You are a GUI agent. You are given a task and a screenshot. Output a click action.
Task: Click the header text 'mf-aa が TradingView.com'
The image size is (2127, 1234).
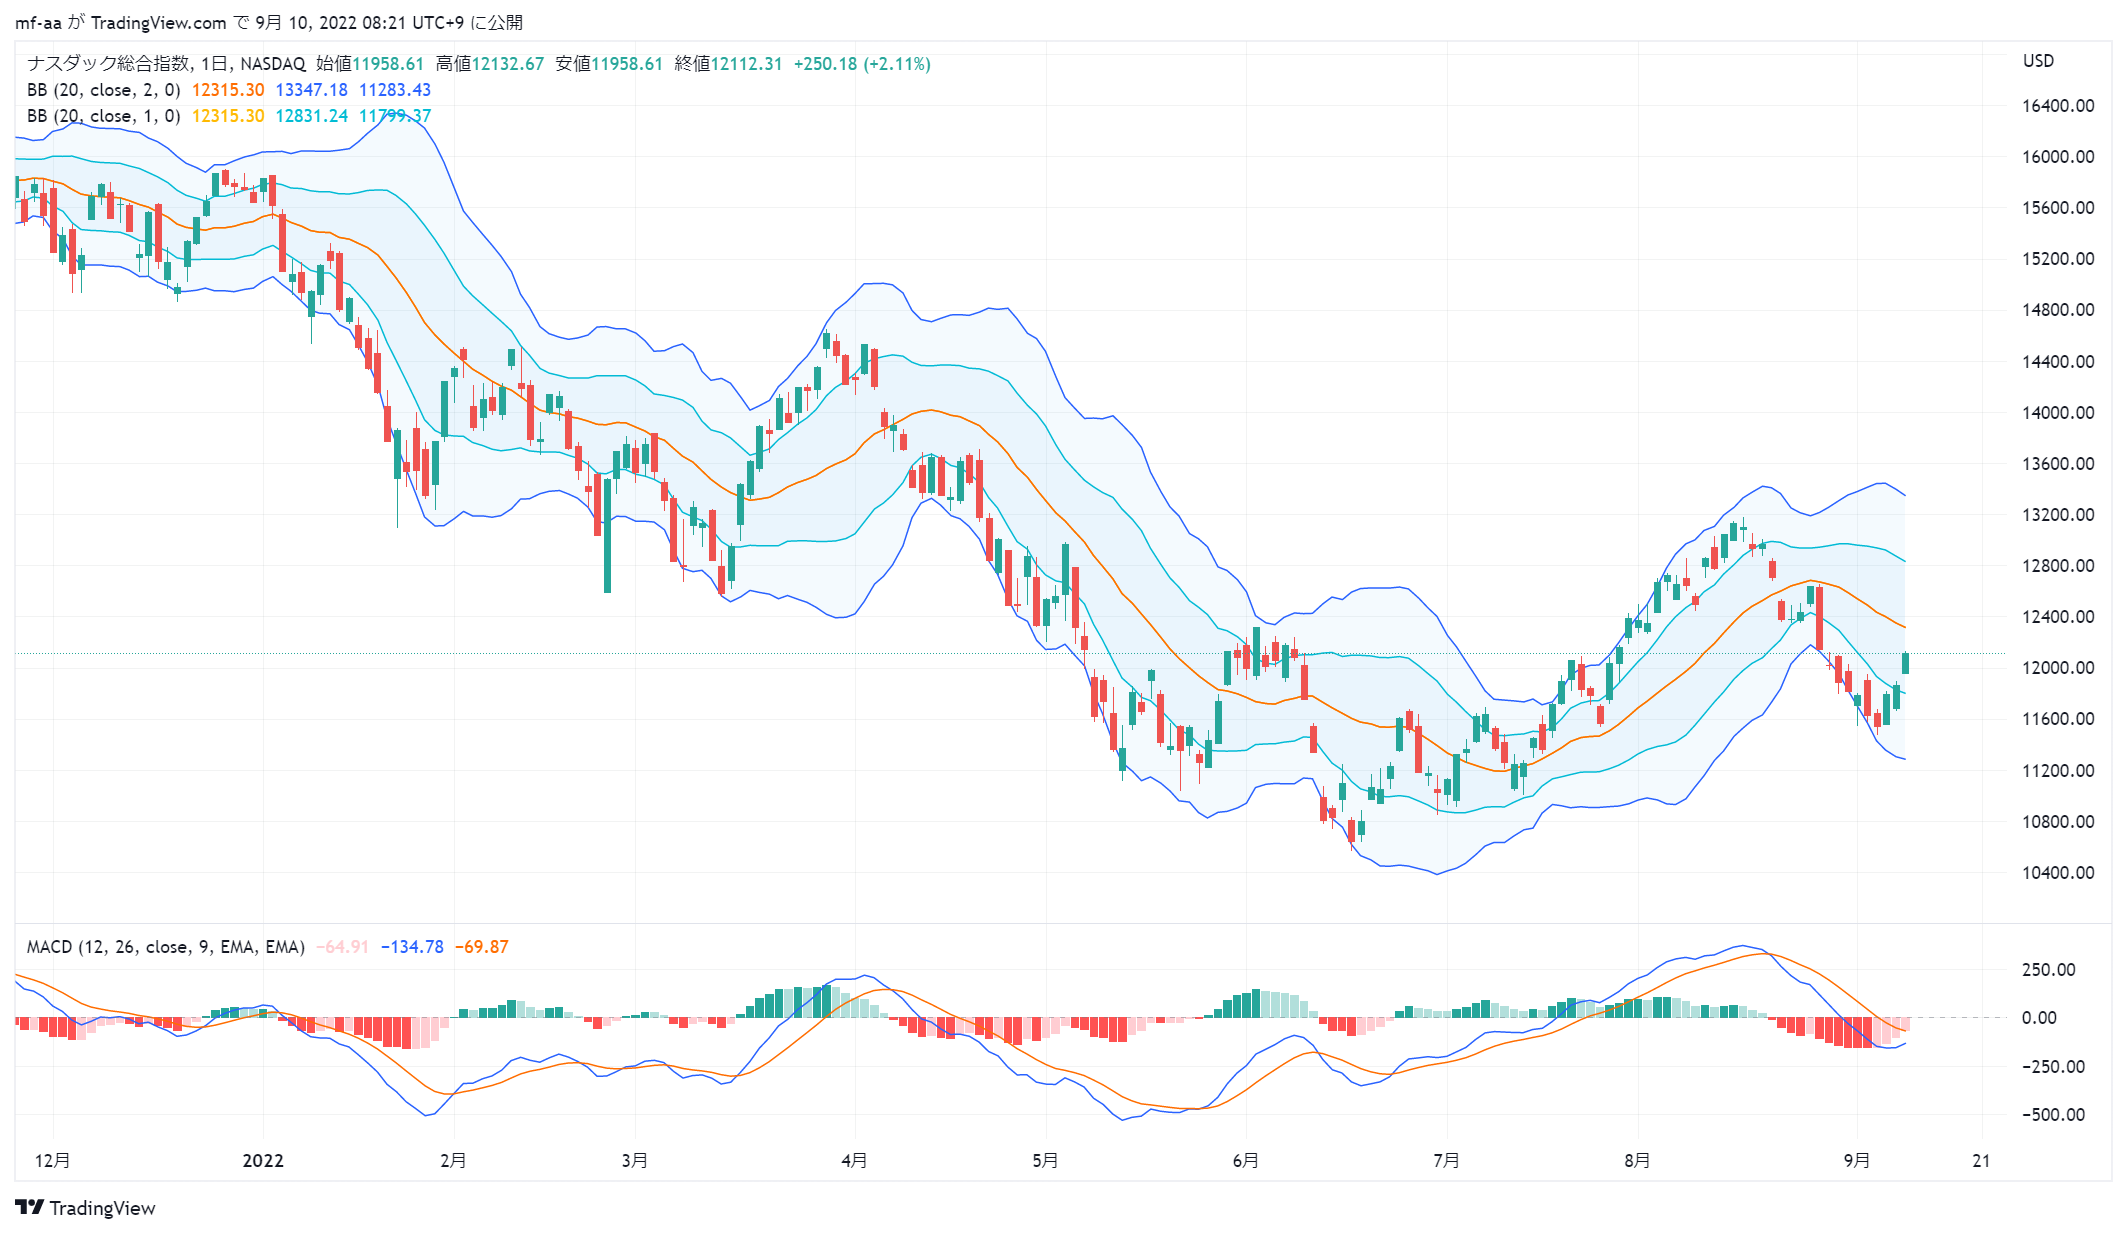pos(121,22)
